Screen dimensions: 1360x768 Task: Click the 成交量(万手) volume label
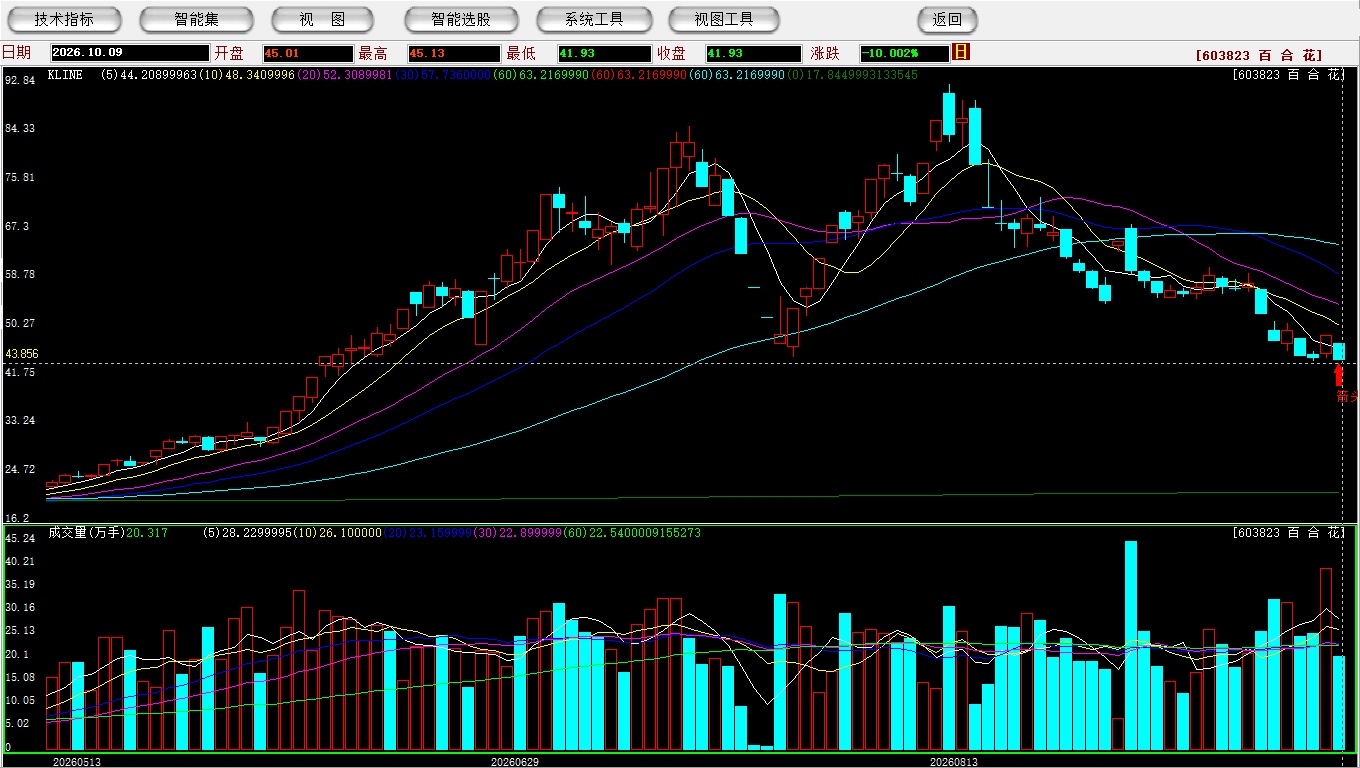(88, 533)
